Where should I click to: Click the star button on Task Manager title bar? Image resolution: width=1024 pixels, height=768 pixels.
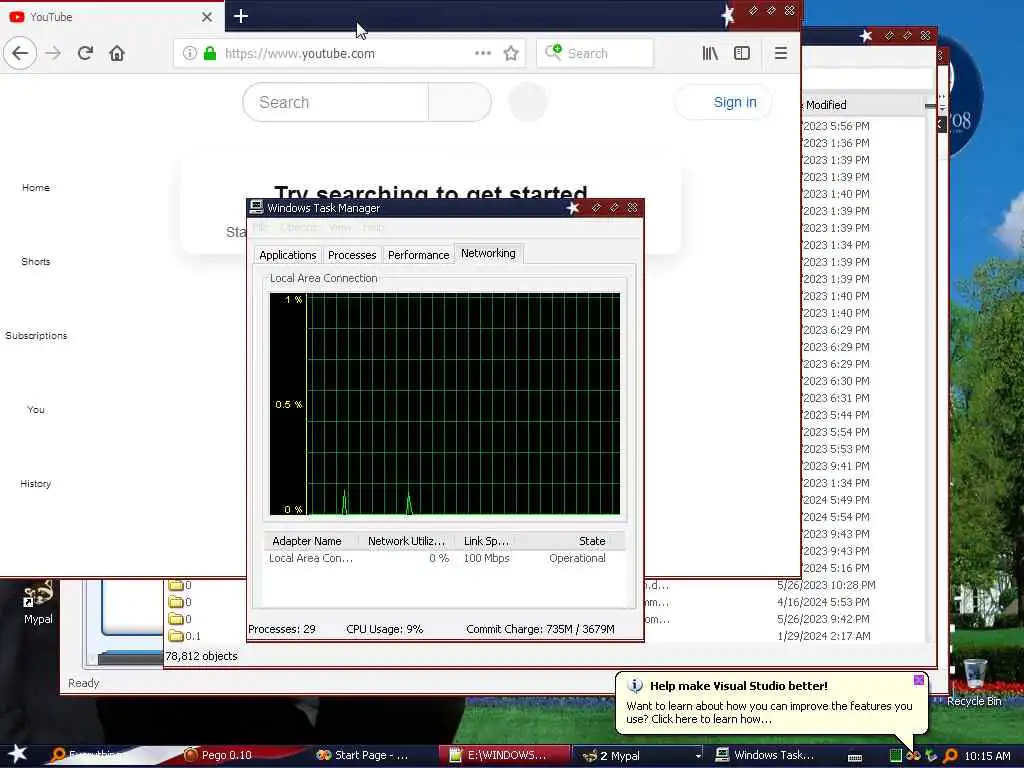click(x=573, y=208)
